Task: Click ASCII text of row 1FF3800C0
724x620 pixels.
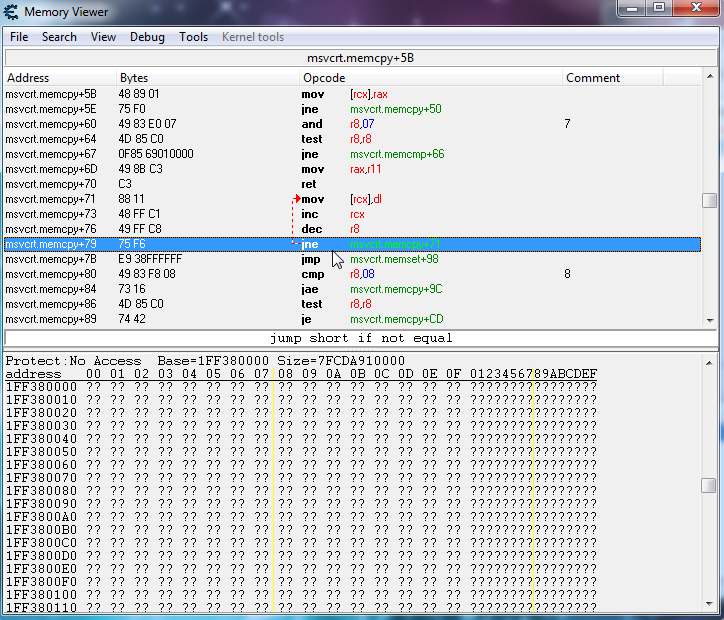Action: (533, 542)
